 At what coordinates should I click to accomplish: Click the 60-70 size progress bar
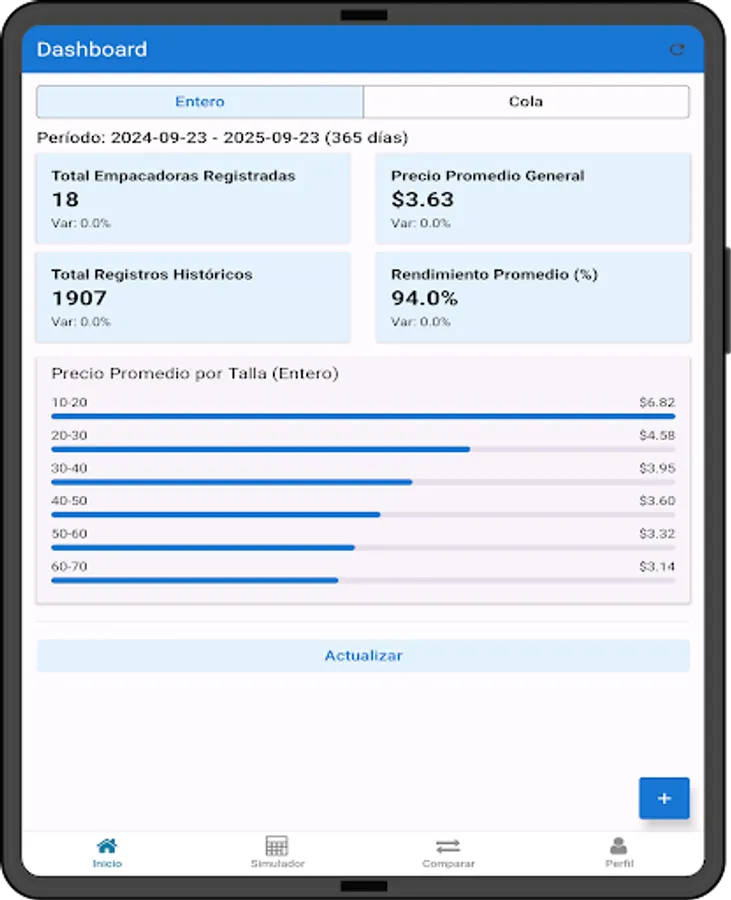point(363,580)
